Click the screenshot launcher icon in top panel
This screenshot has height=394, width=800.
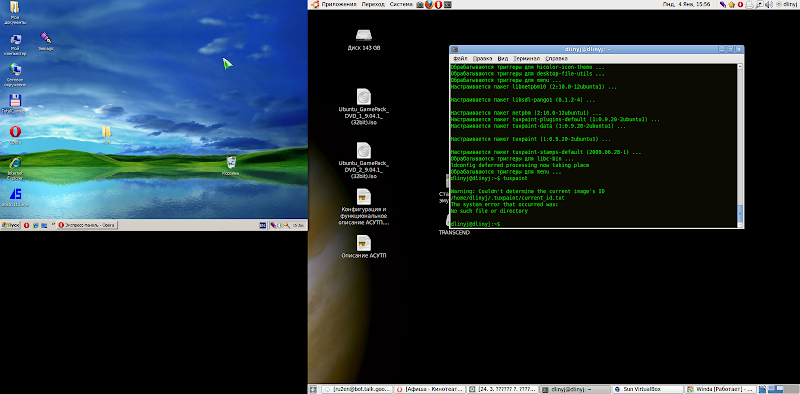420,5
